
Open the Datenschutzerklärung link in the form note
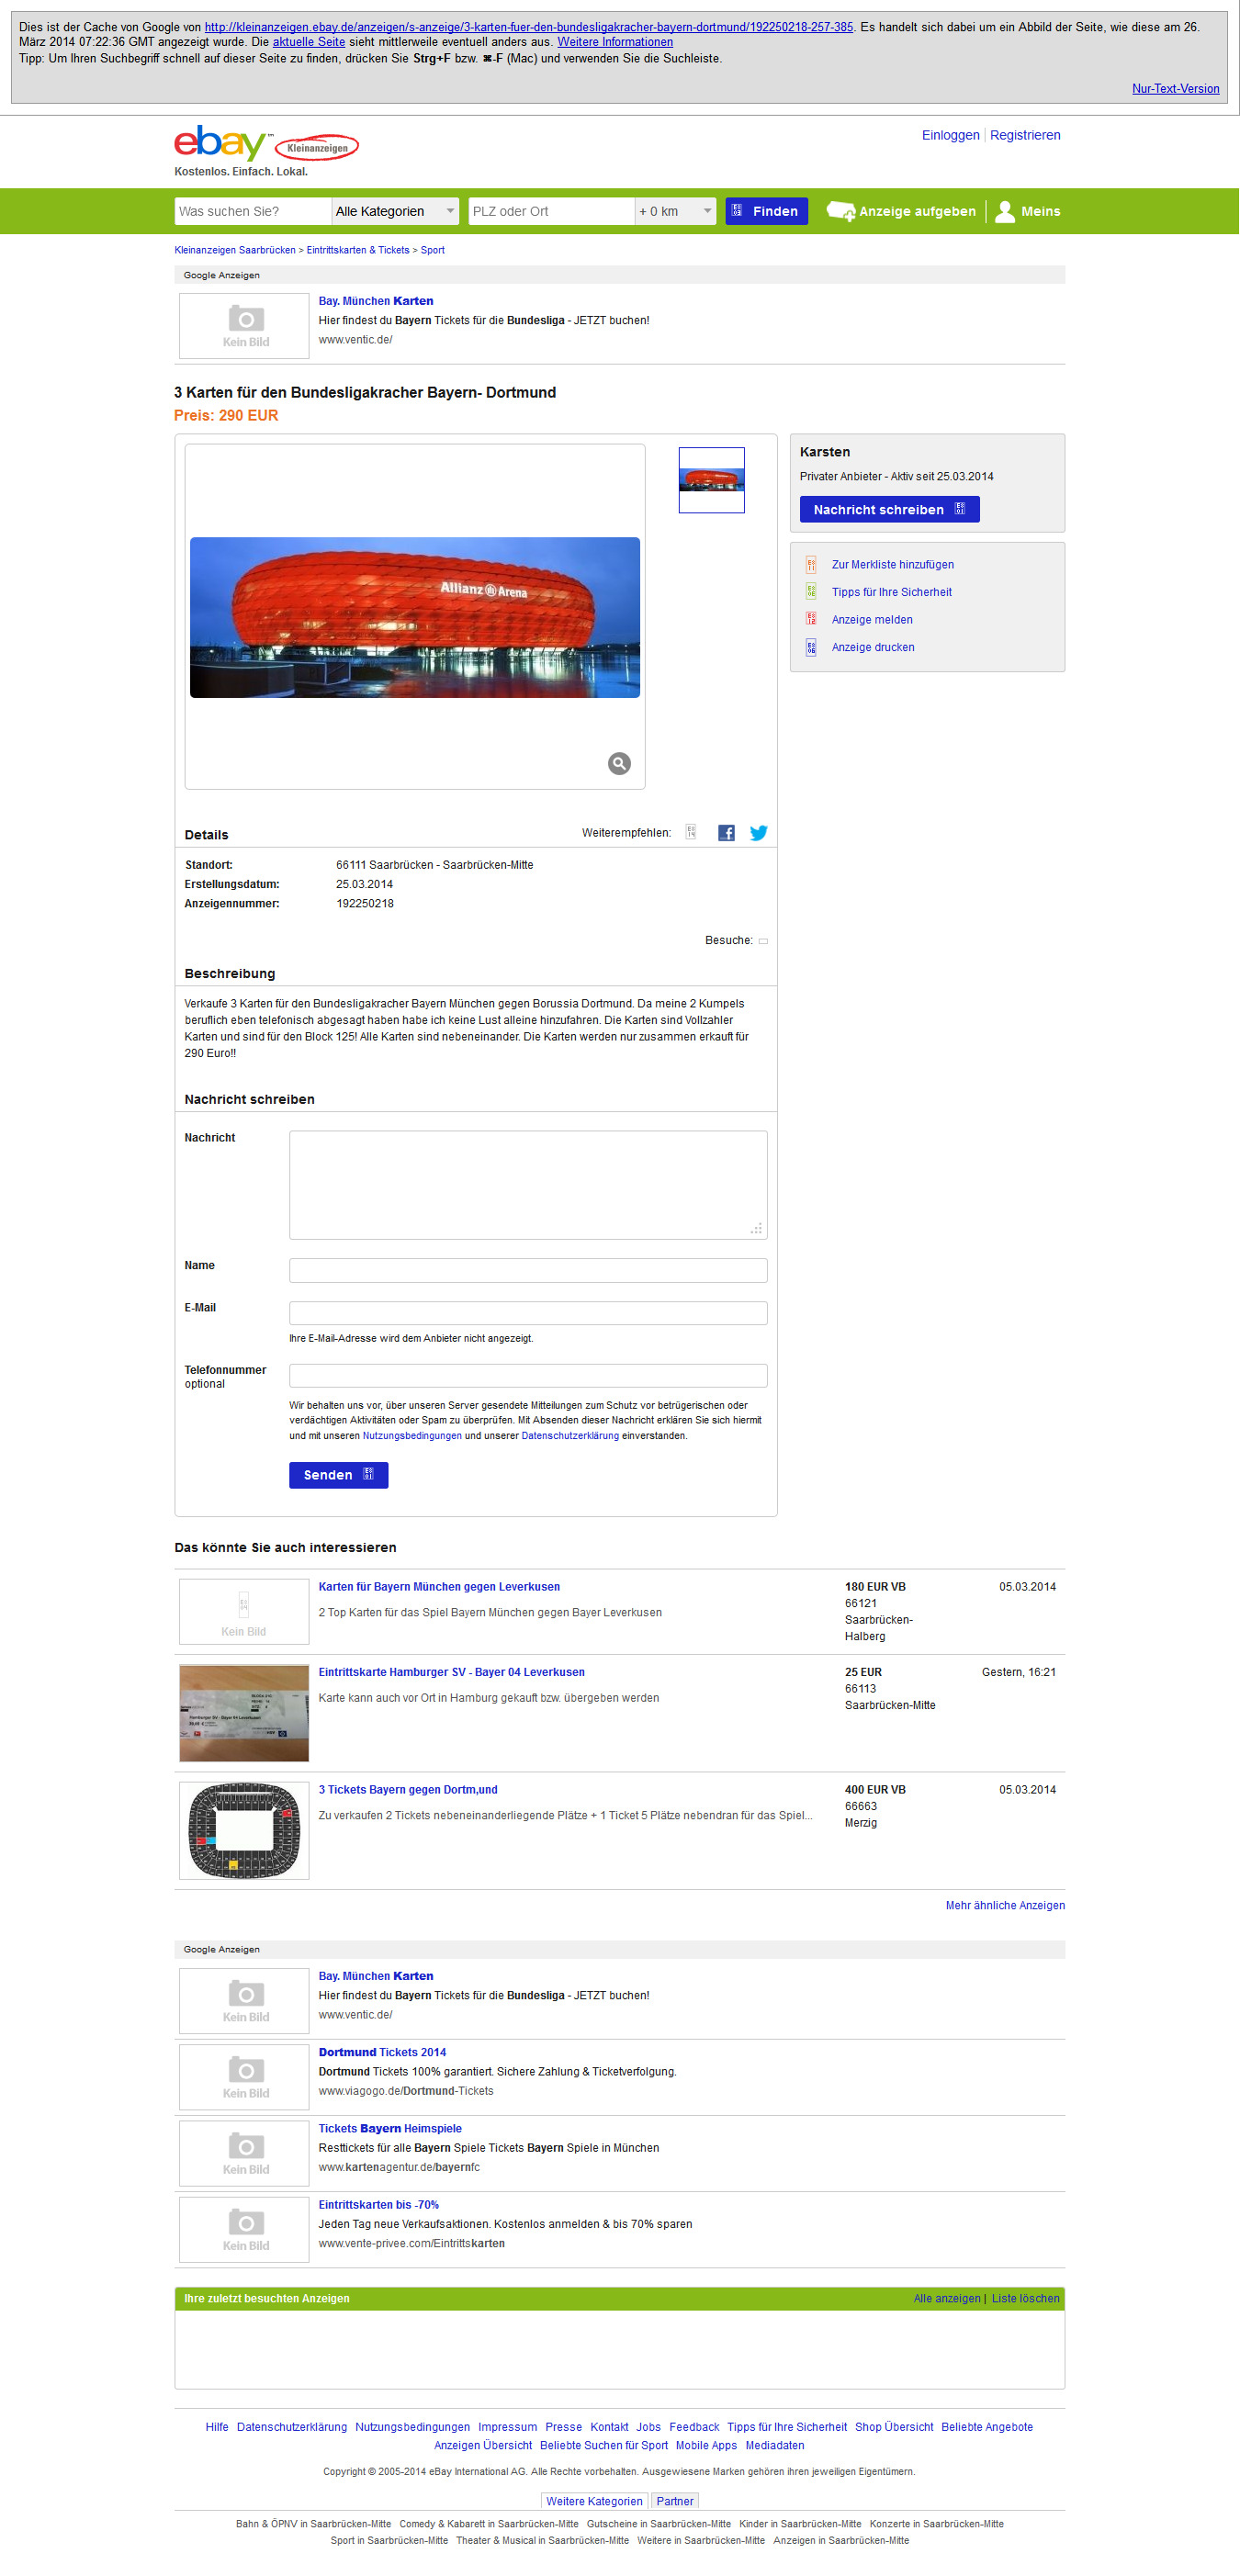click(570, 1436)
